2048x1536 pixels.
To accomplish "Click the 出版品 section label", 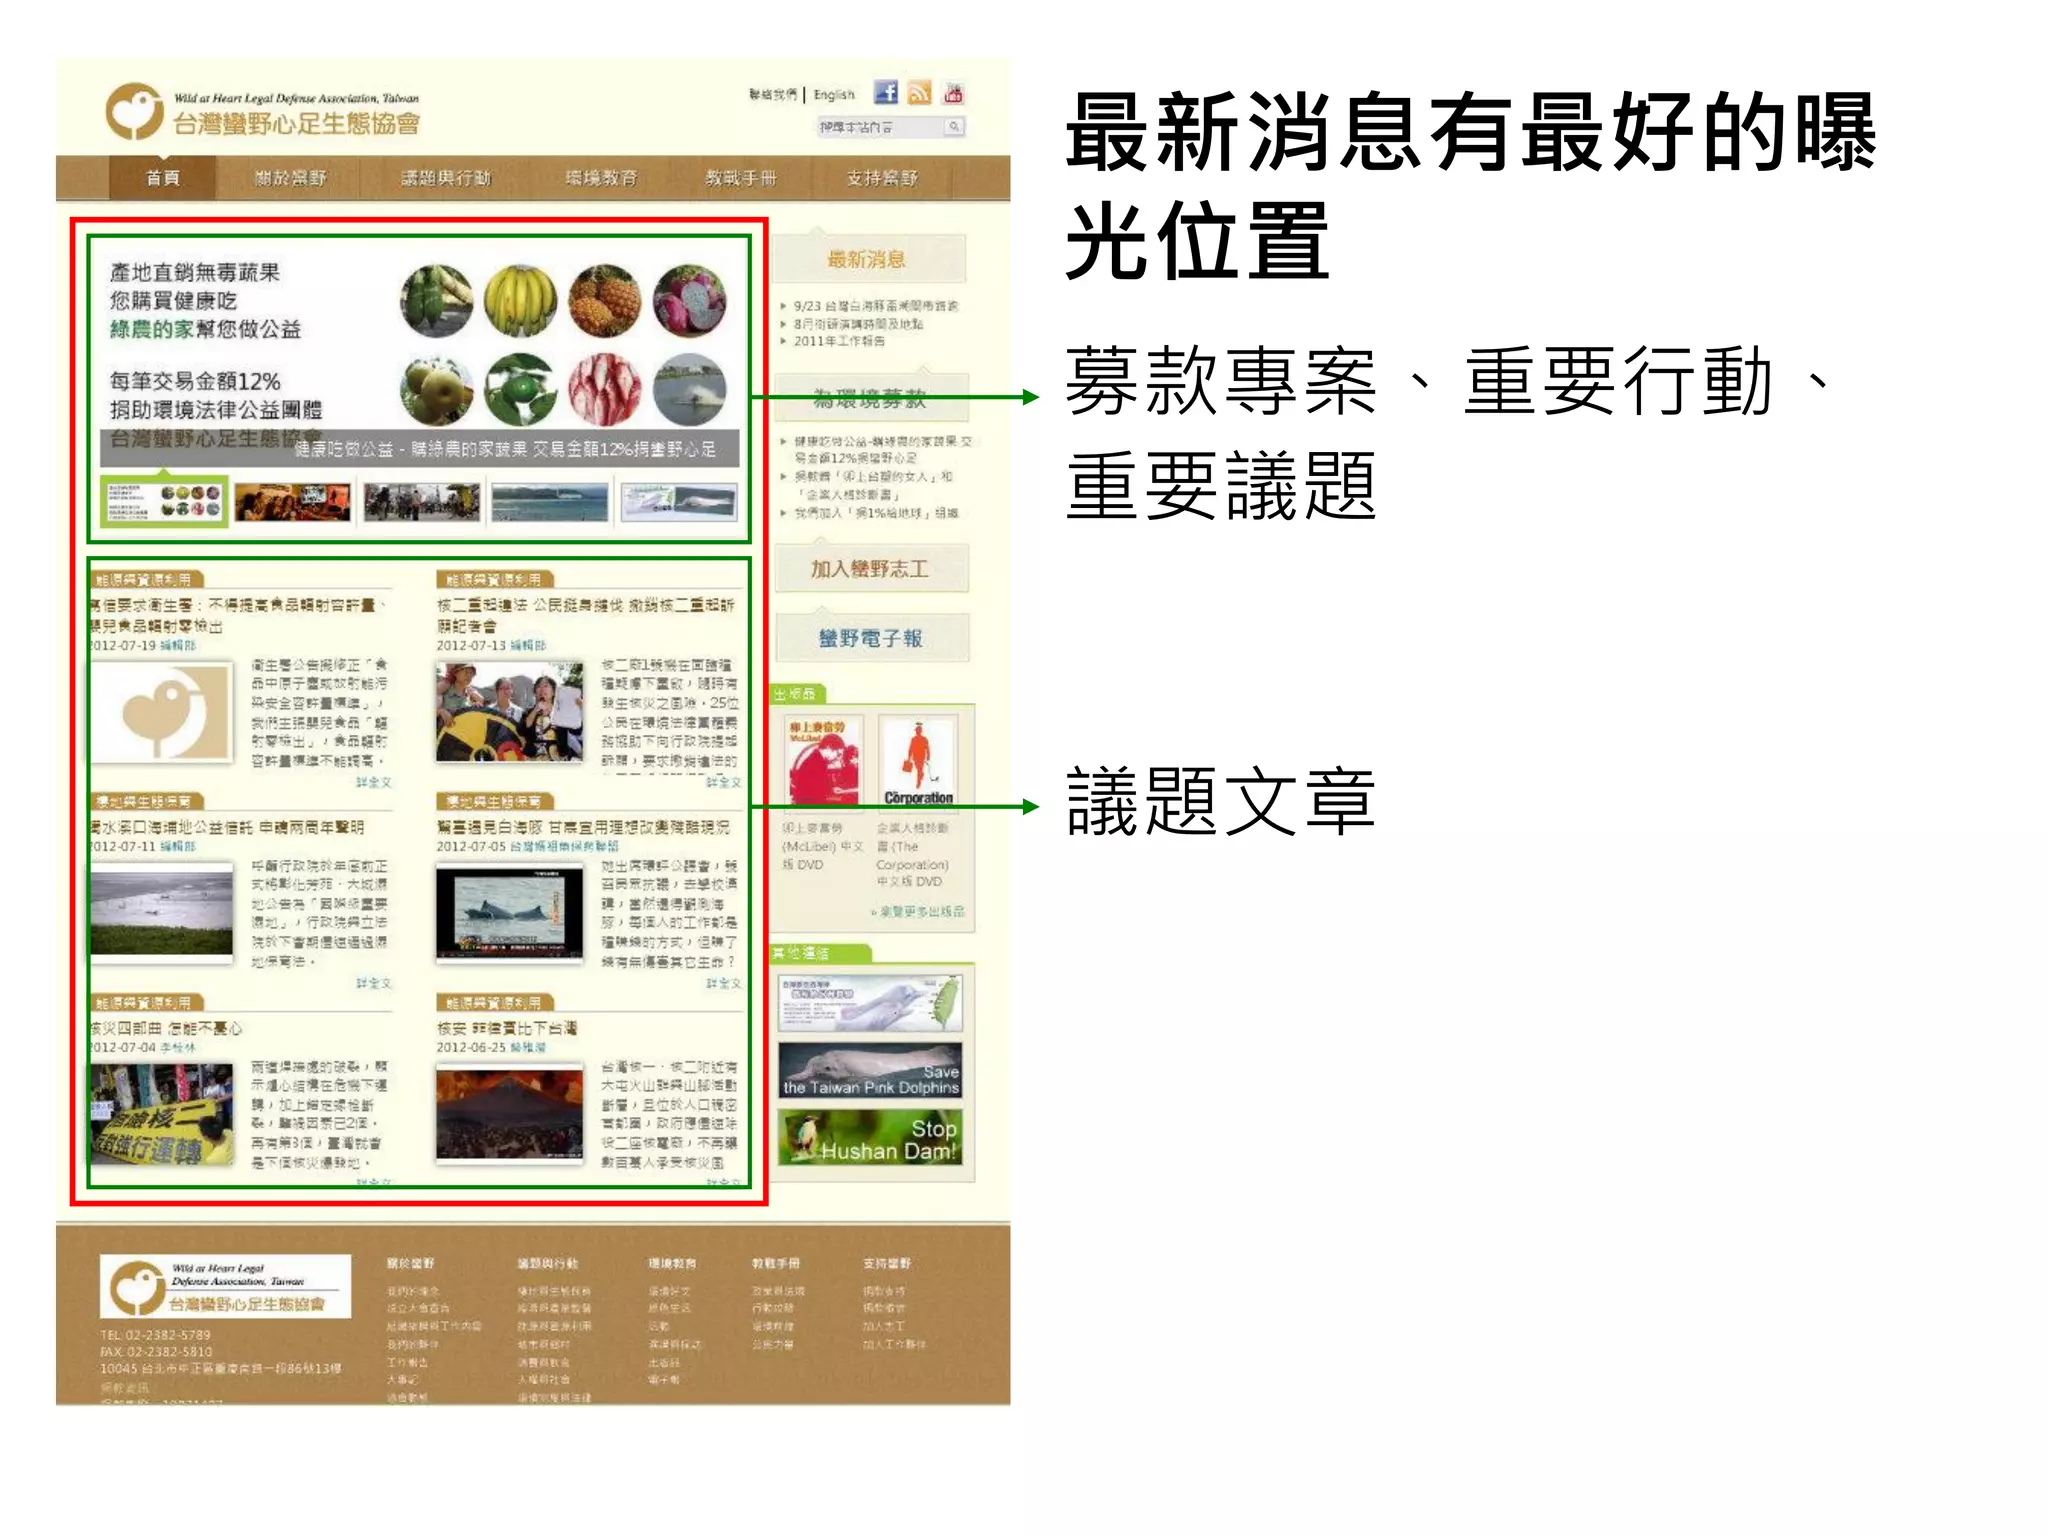I will 795,693.
